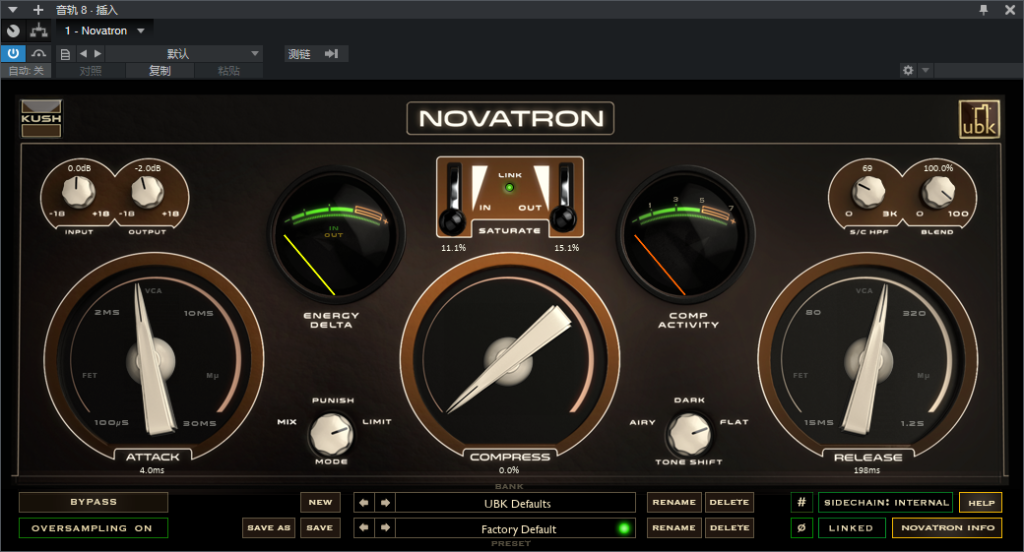The height and width of the screenshot is (552, 1024).
Task: Select the next preset right arrow
Action: [x=385, y=527]
